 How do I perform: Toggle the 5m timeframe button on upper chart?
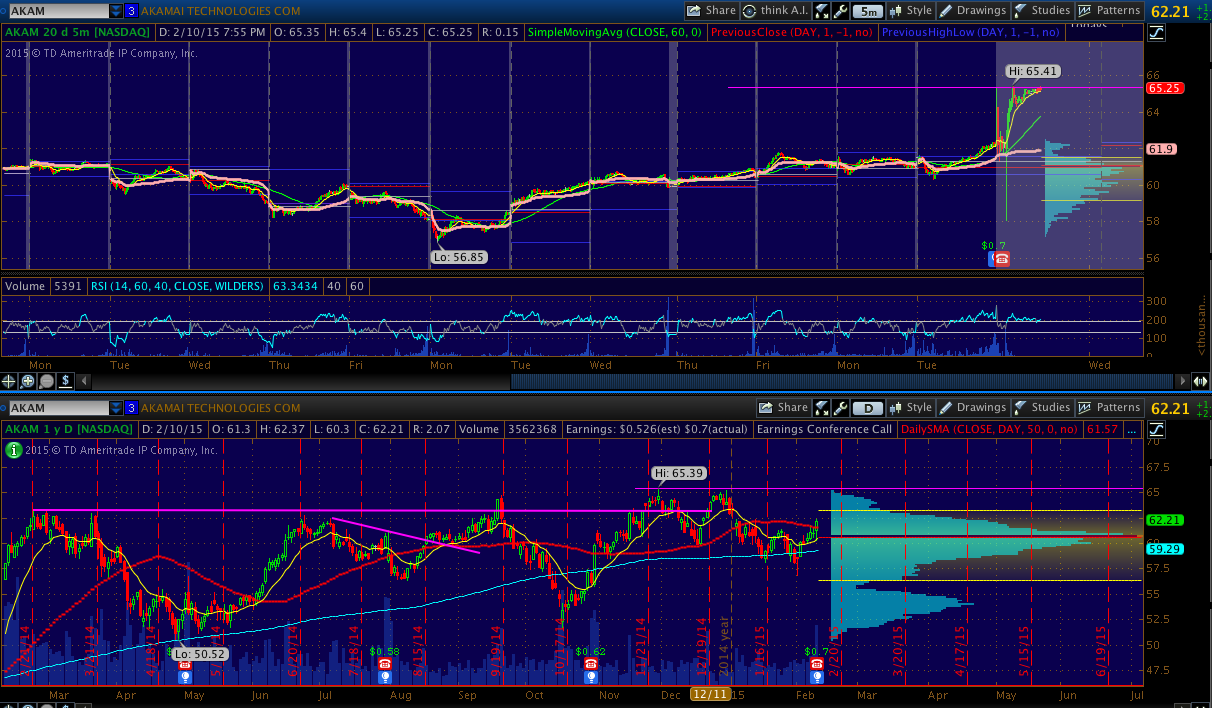pos(868,11)
